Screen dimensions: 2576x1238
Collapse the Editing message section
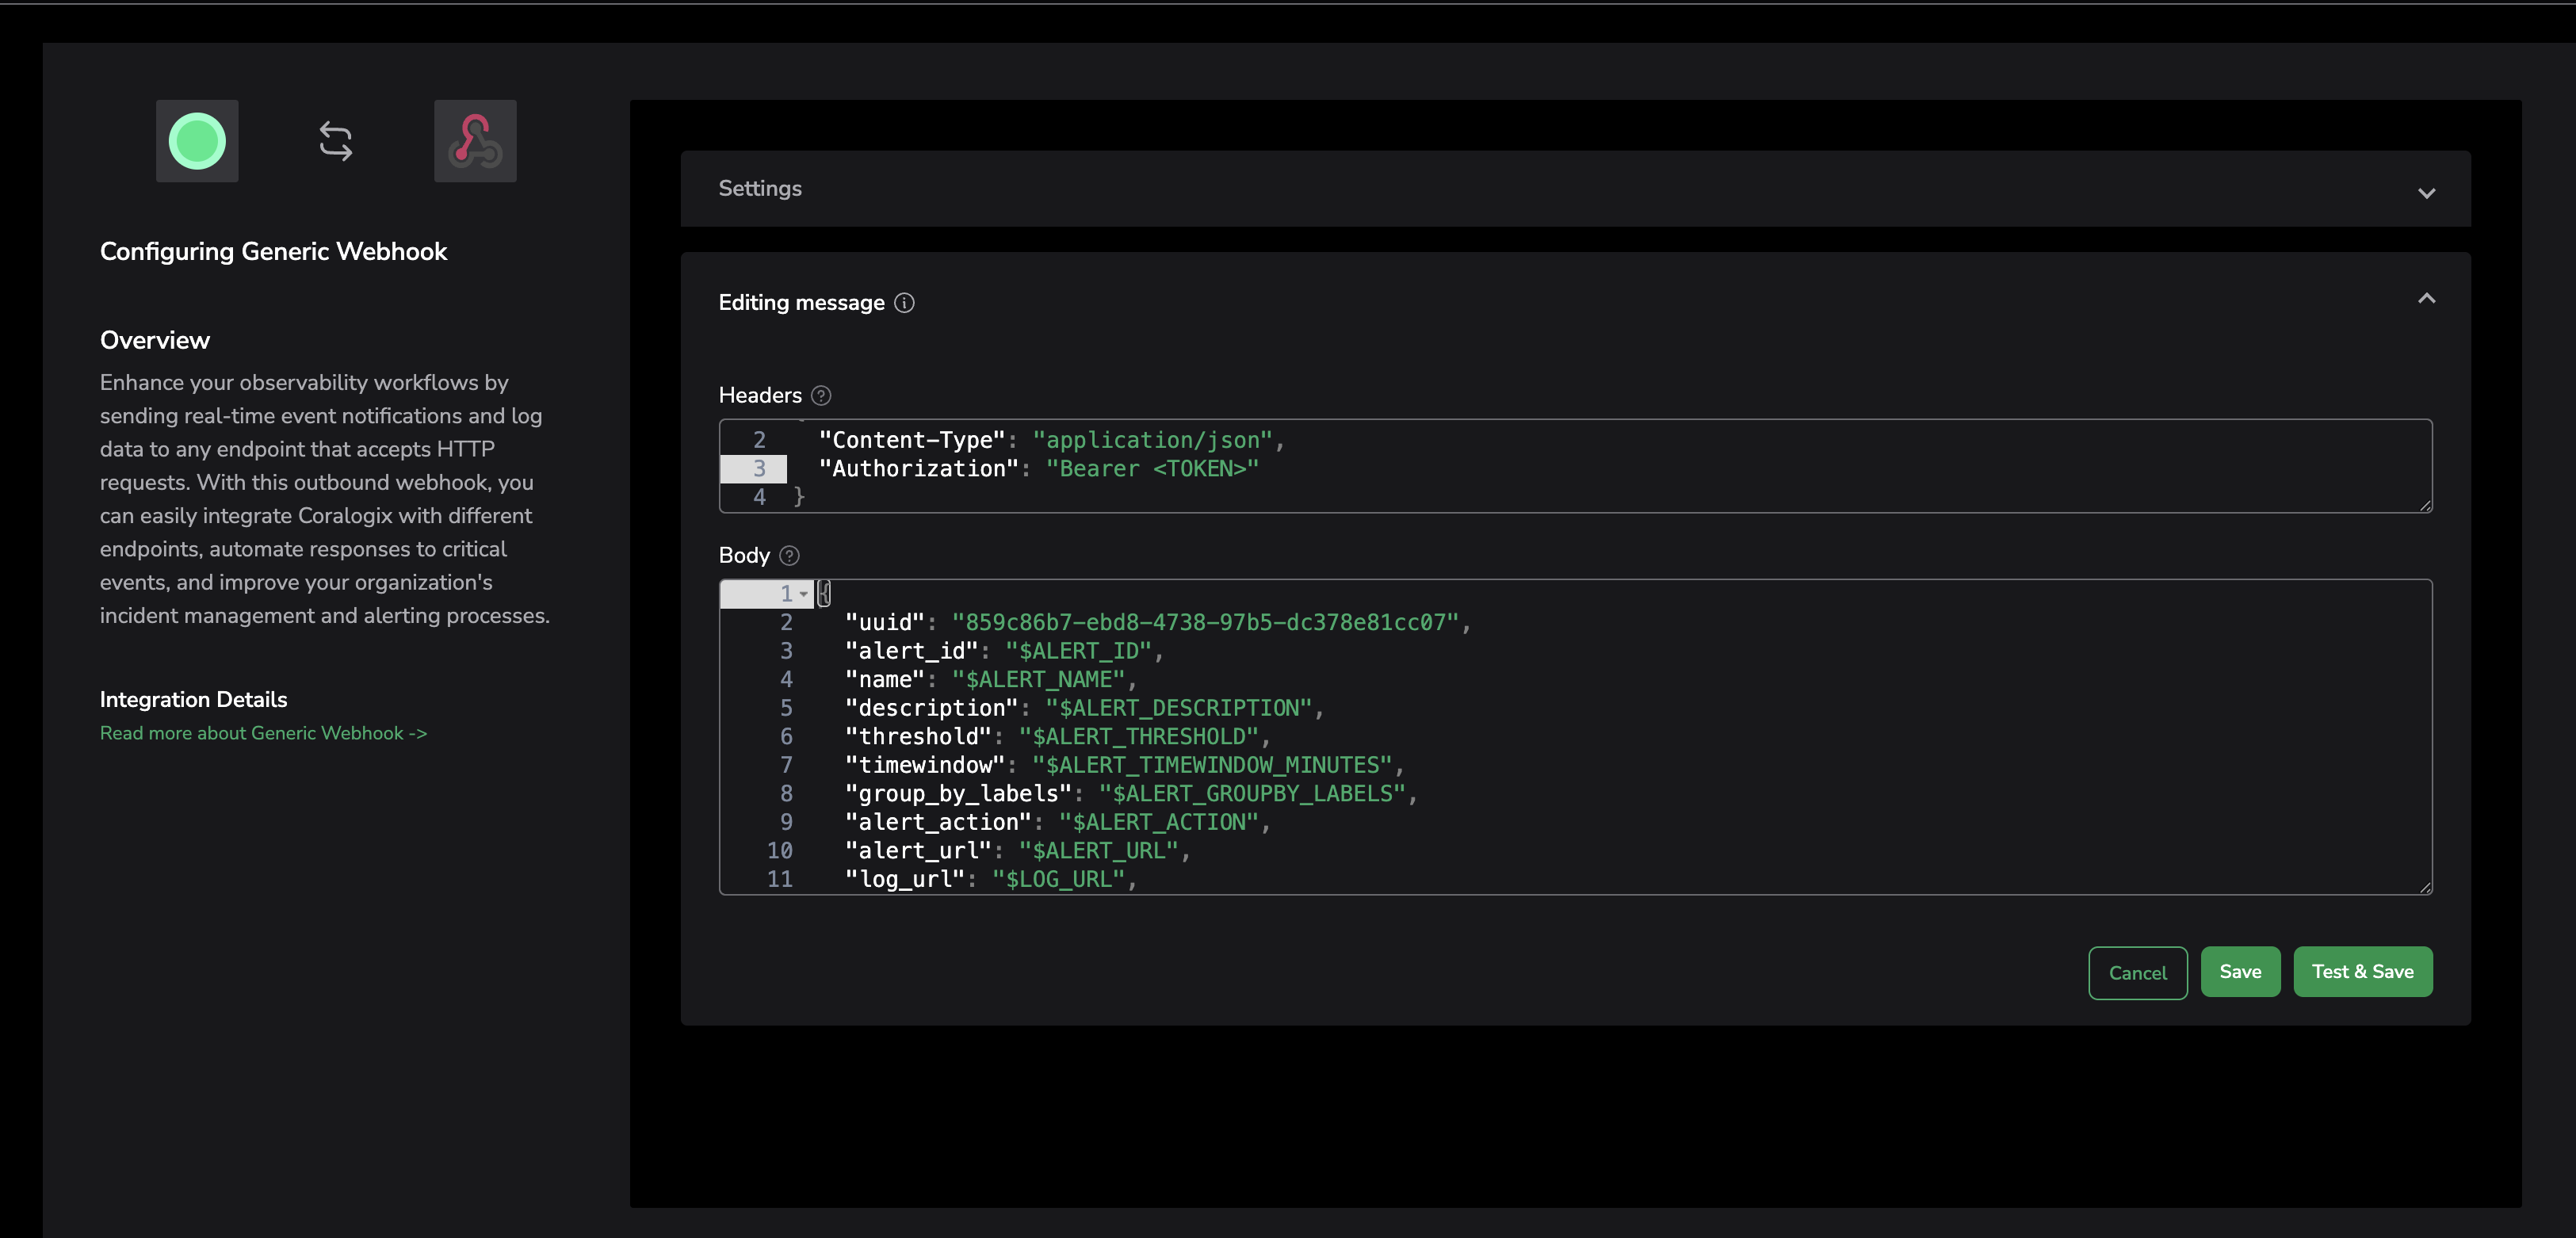2426,298
